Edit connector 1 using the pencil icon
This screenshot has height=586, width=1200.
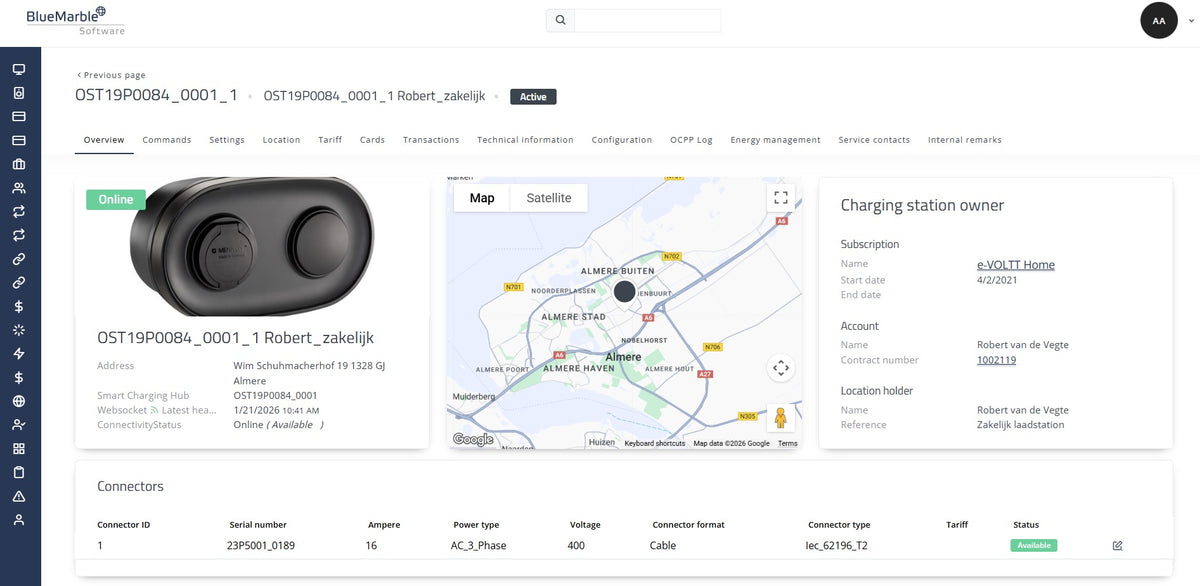pyautogui.click(x=1117, y=546)
